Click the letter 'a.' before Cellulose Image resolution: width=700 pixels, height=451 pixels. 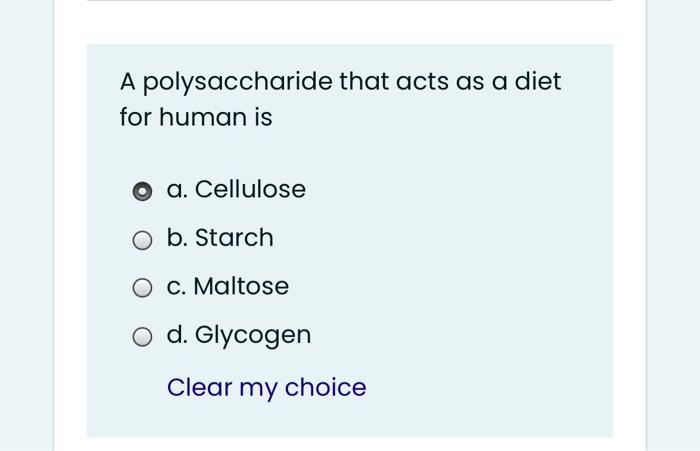(177, 189)
